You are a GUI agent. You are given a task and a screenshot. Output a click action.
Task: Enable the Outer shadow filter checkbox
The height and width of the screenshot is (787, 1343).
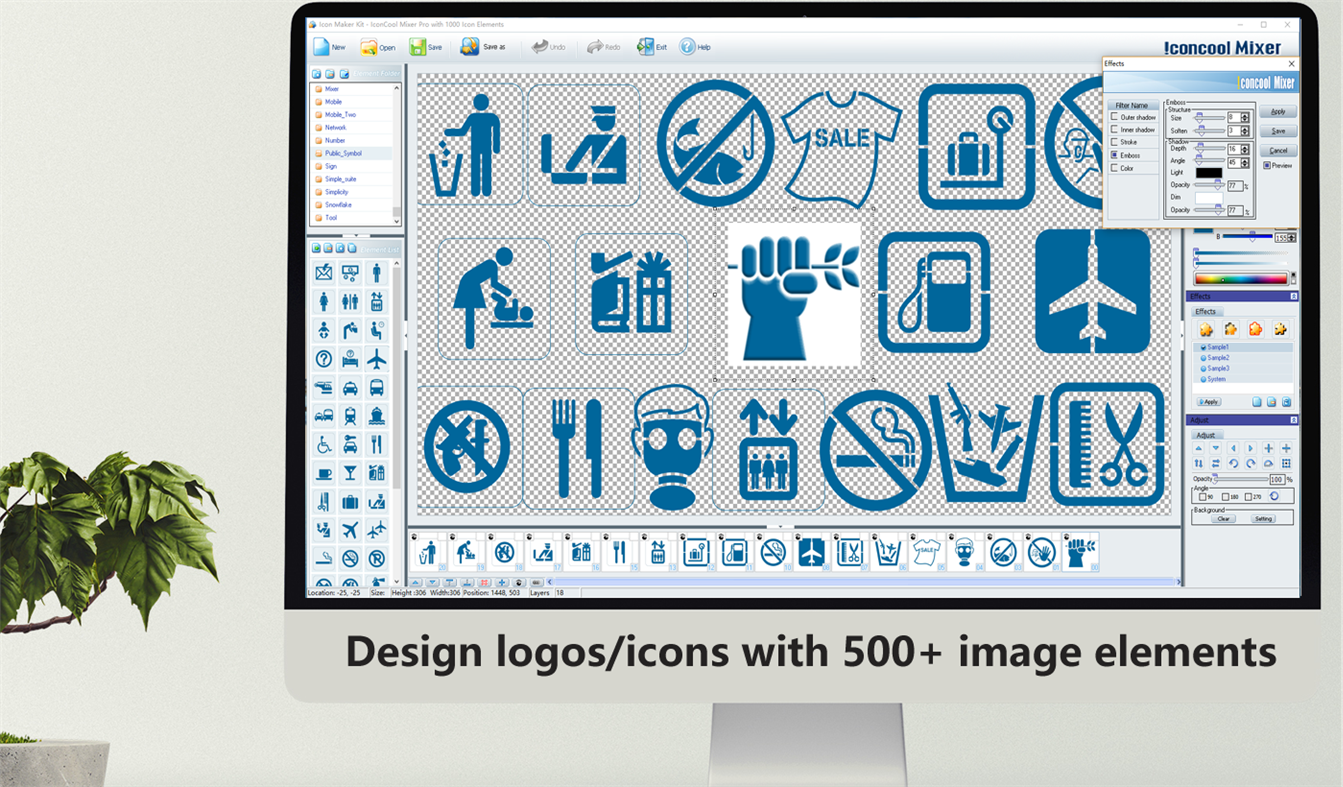pyautogui.click(x=1114, y=117)
